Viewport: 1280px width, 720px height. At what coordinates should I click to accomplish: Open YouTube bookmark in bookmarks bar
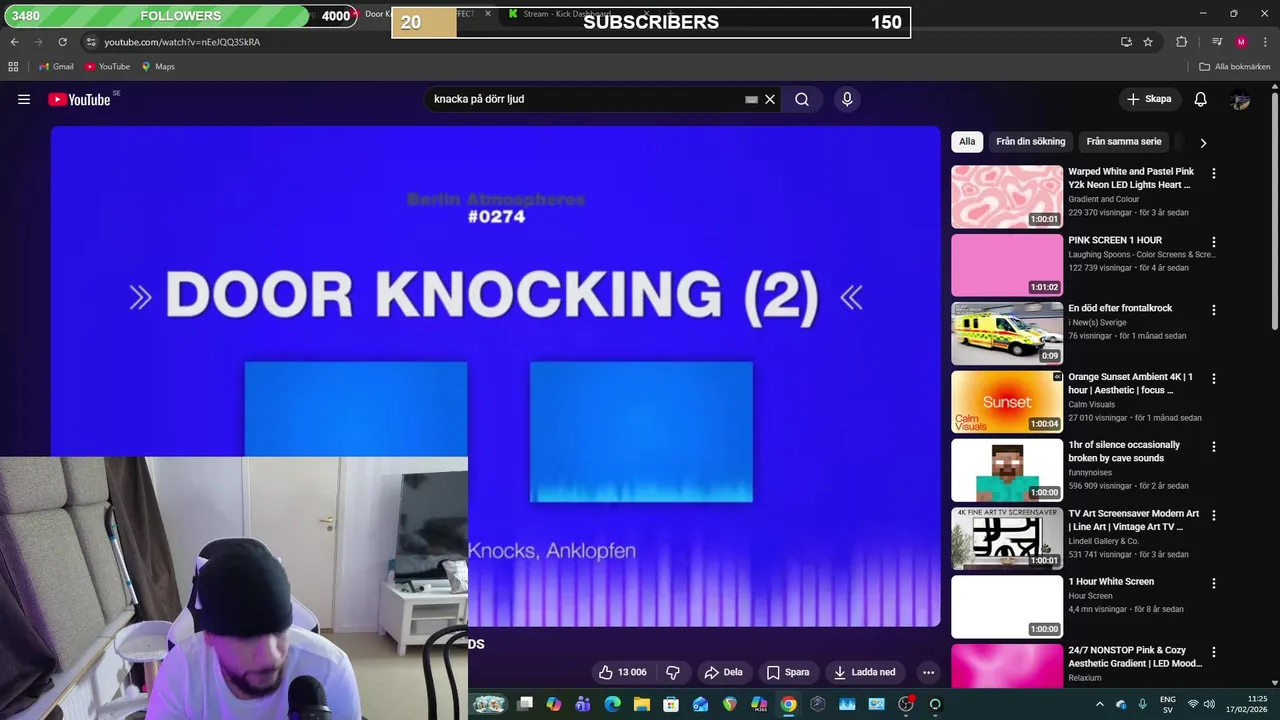(x=107, y=67)
